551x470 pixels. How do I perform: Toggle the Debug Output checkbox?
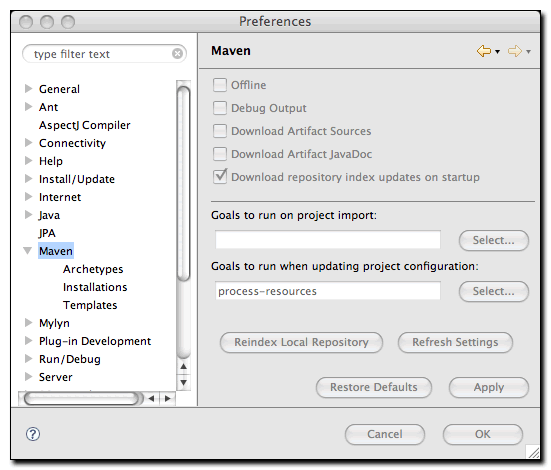pyautogui.click(x=220, y=108)
